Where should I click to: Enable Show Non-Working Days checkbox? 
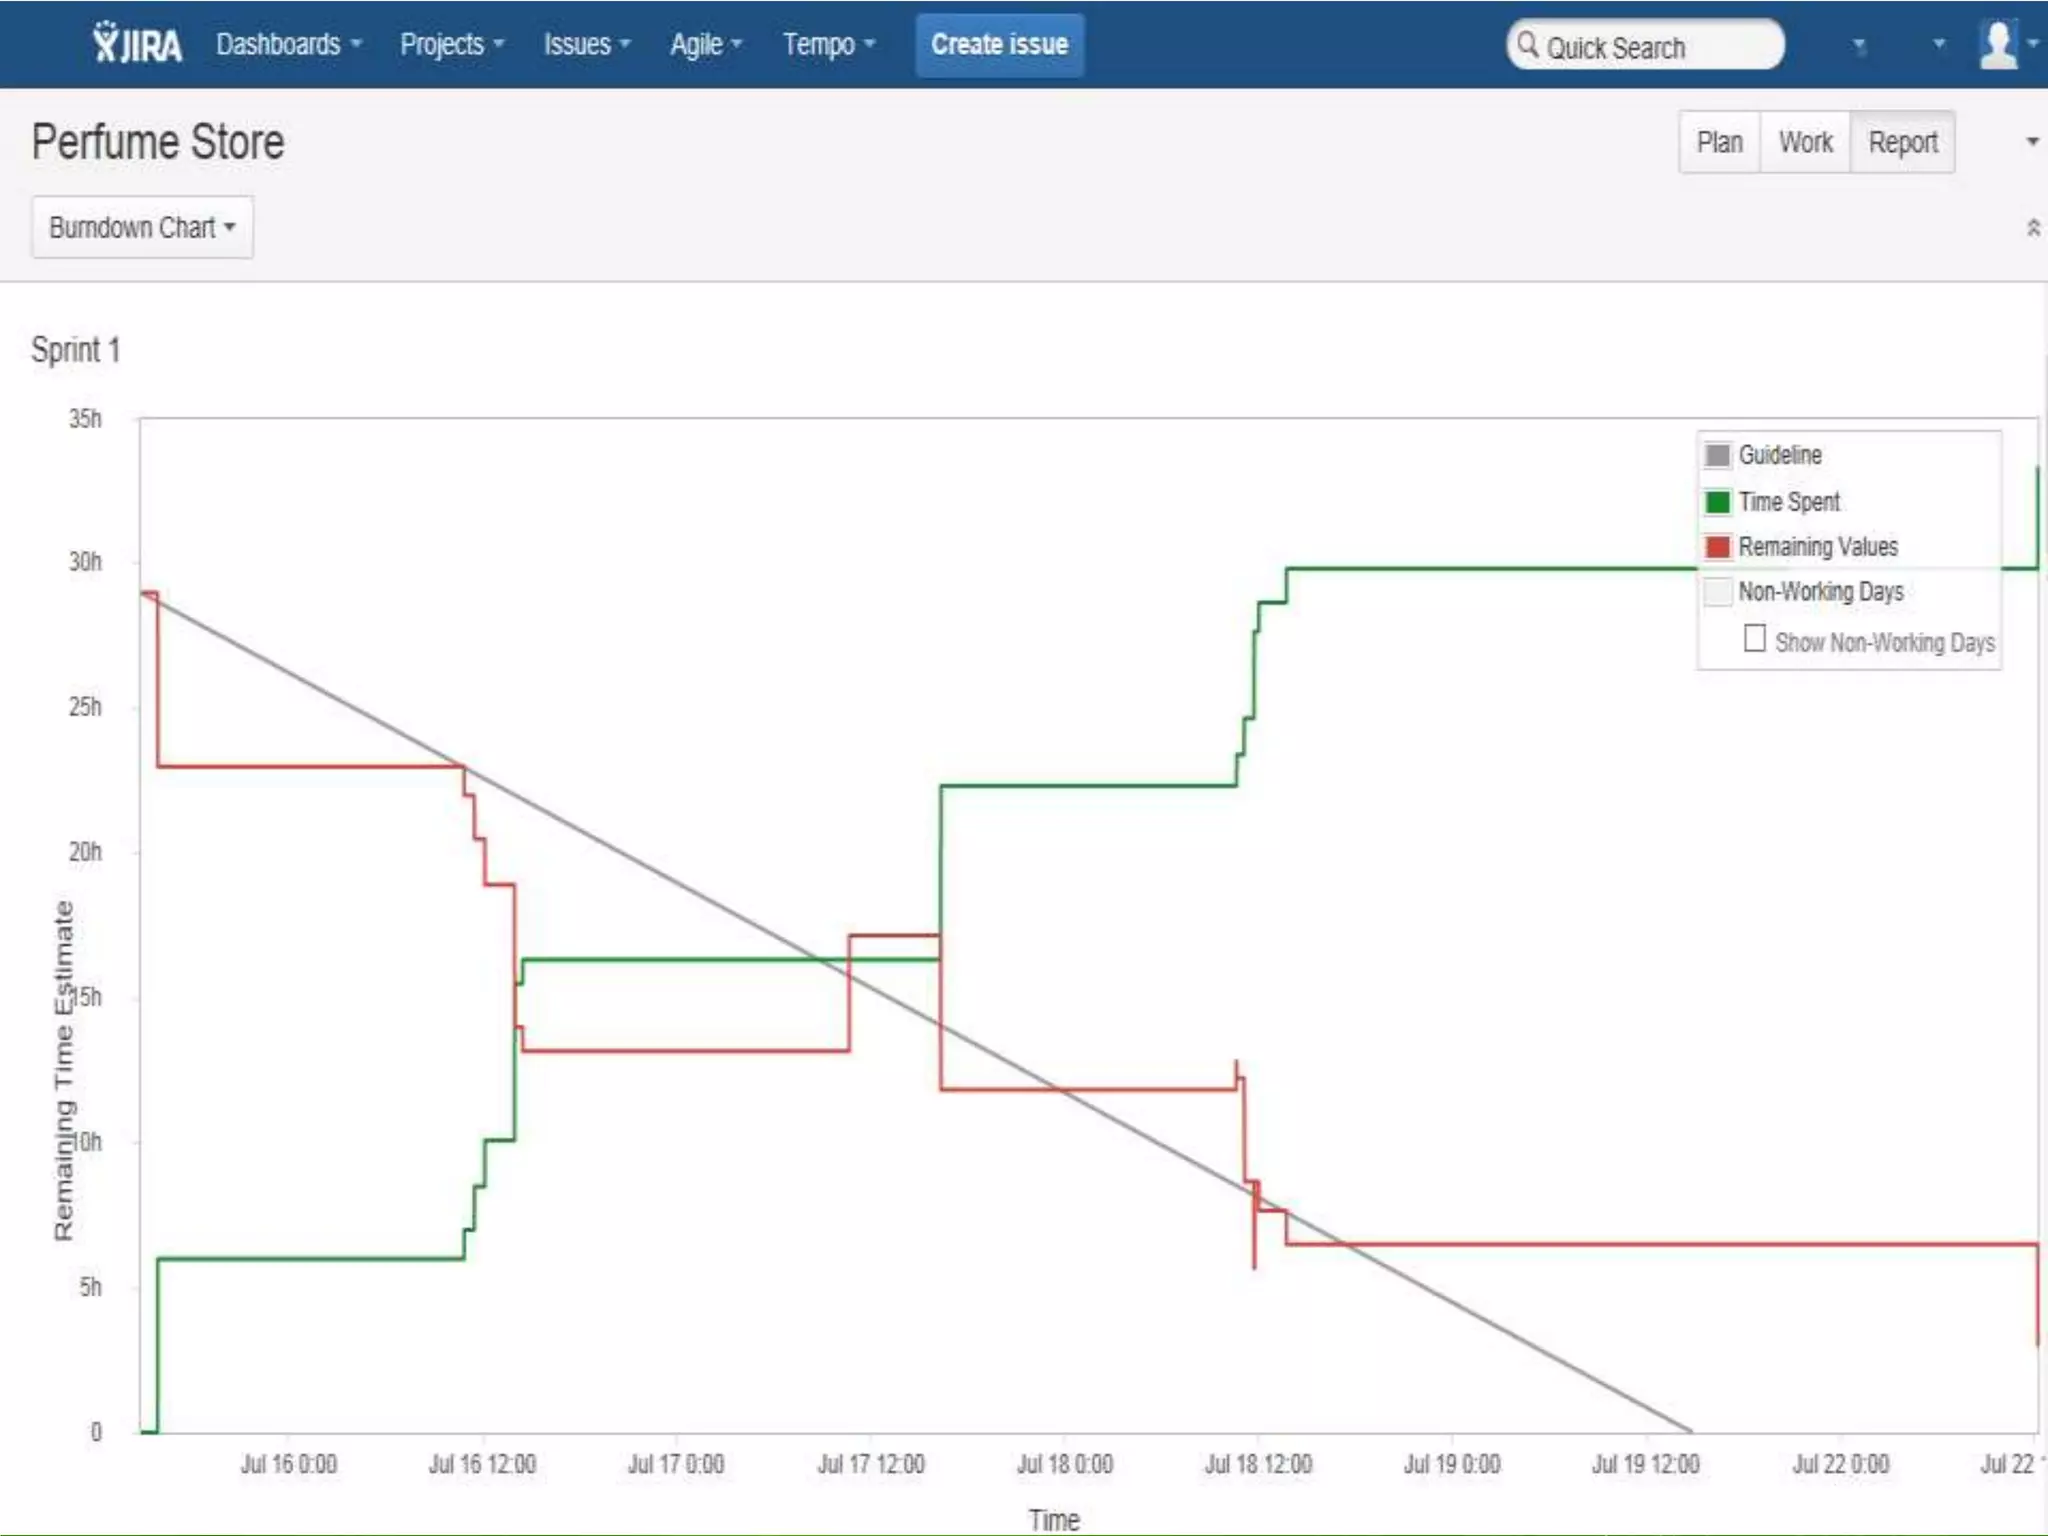(x=1754, y=639)
